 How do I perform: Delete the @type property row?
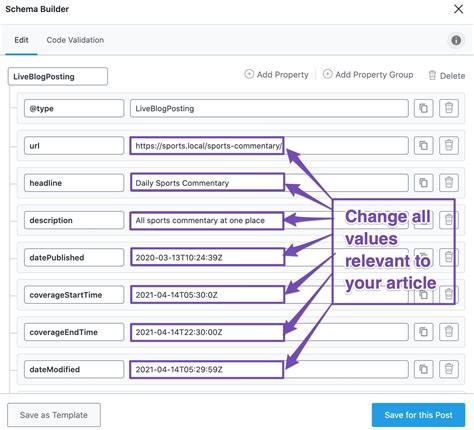click(449, 108)
